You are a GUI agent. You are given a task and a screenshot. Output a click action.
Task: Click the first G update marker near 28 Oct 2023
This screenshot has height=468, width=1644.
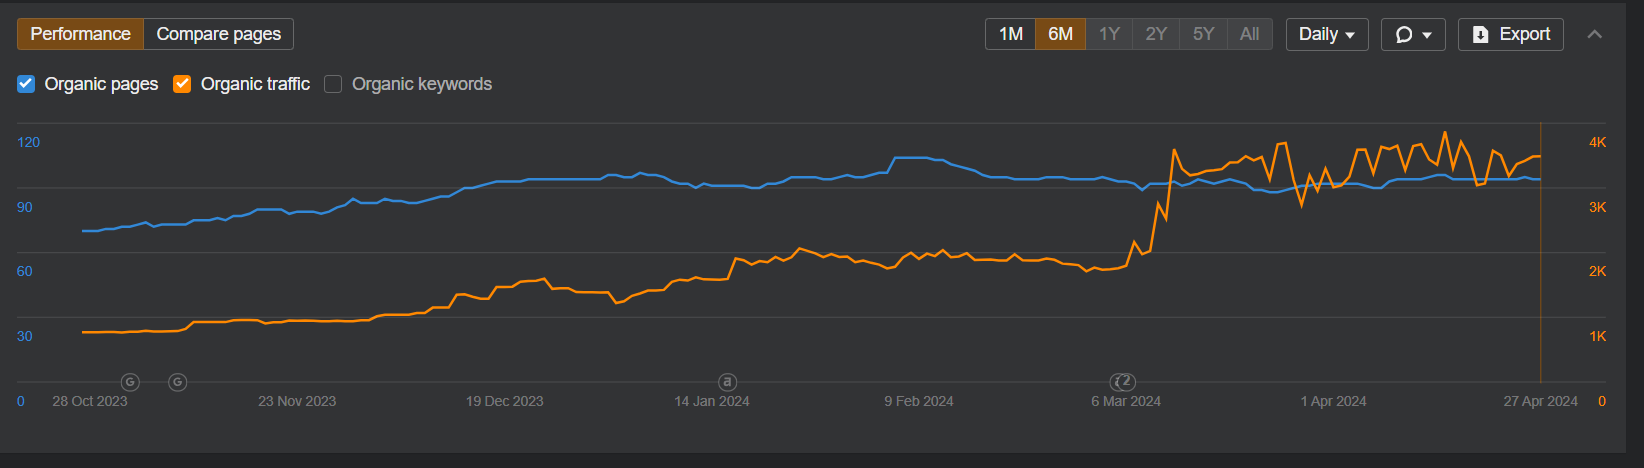coord(130,382)
